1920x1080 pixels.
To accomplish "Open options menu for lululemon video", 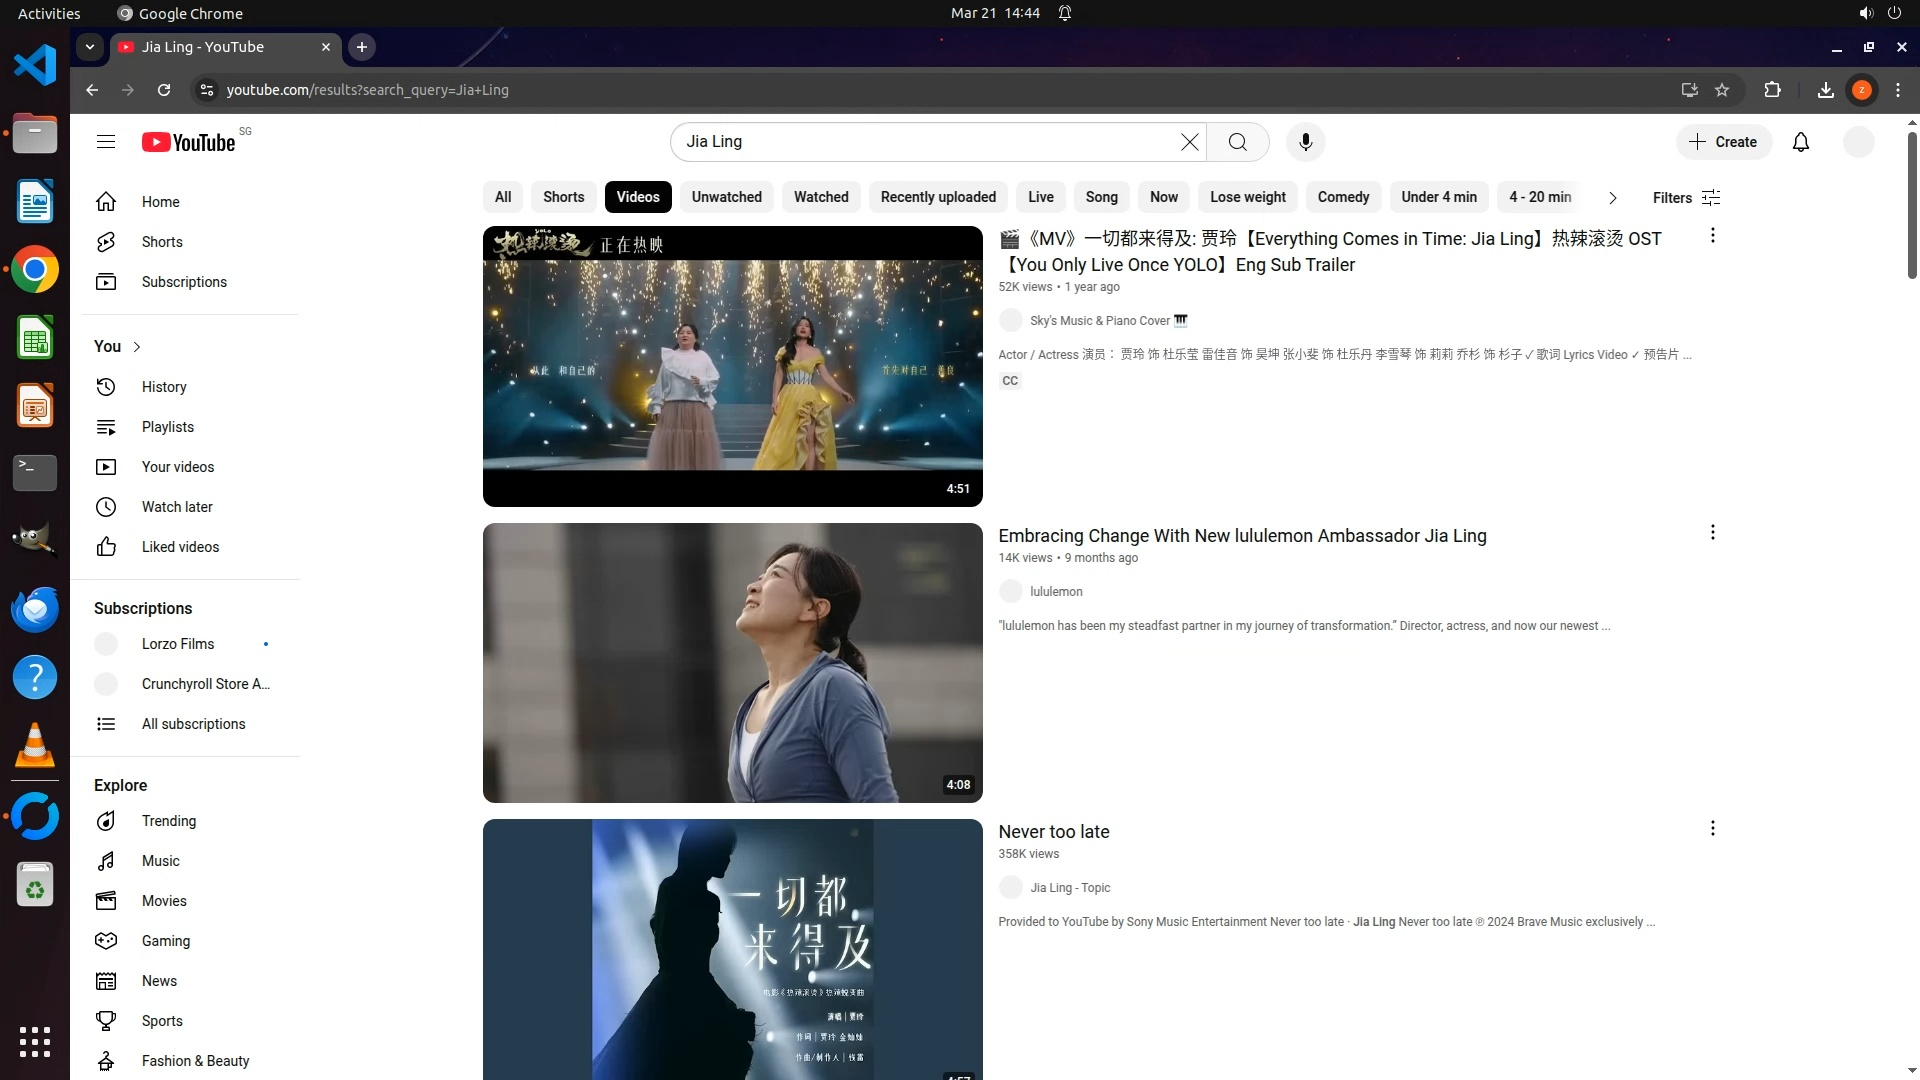I will click(x=1712, y=533).
